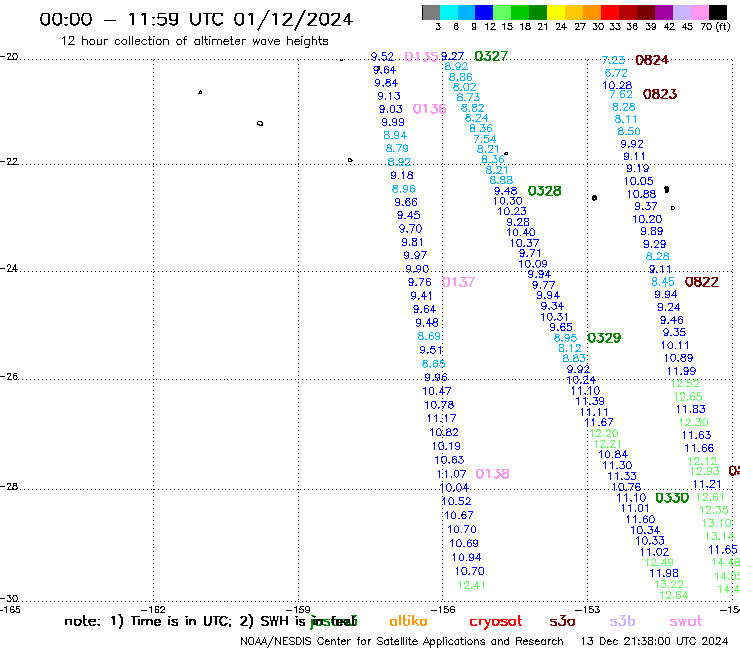Click the wave height value 8.45
This screenshot has width=740, height=650.
pyautogui.click(x=663, y=282)
